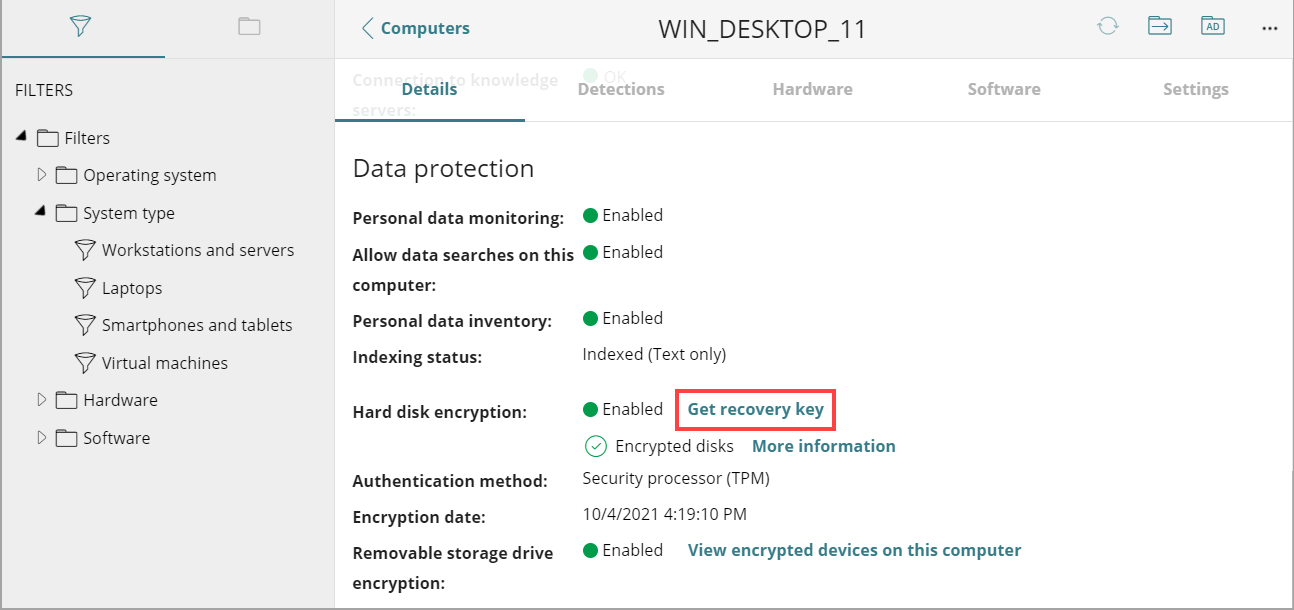View encrypted devices on this computer
Viewport: 1294px width, 610px height.
point(854,549)
